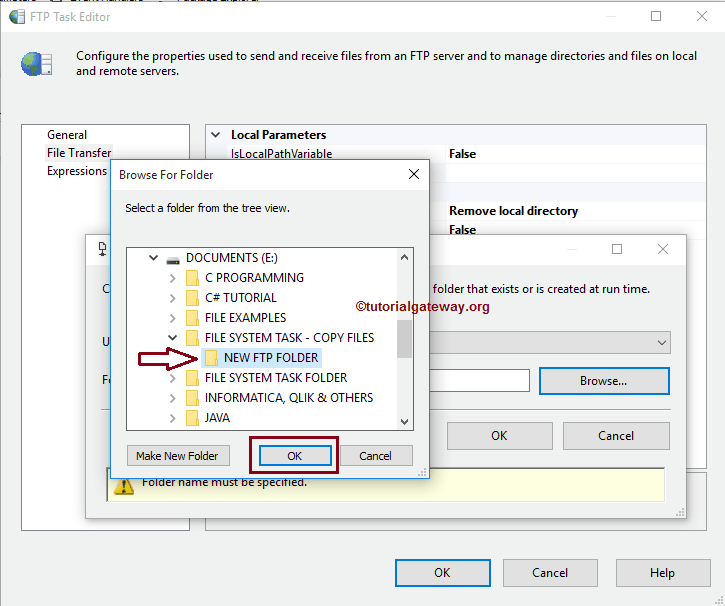This screenshot has width=725, height=606.
Task: Click the C# TUTORIAL folder icon
Action: [192, 298]
